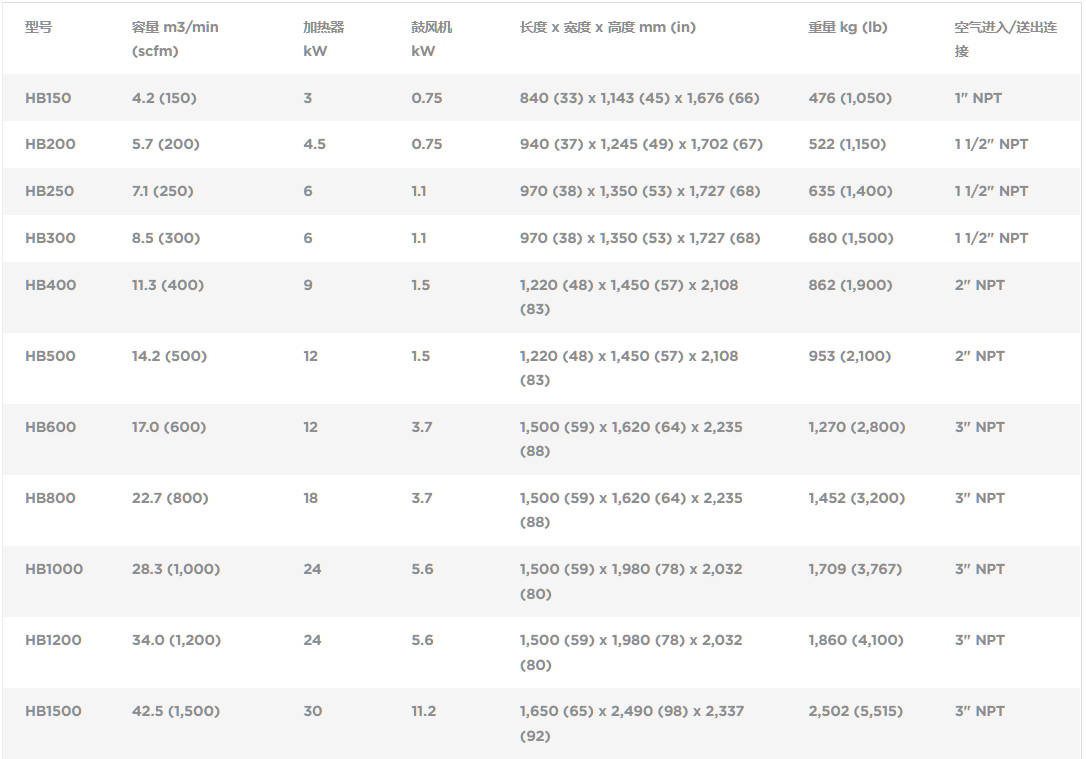
Task: Click the HB250 row label
Action: tap(49, 191)
